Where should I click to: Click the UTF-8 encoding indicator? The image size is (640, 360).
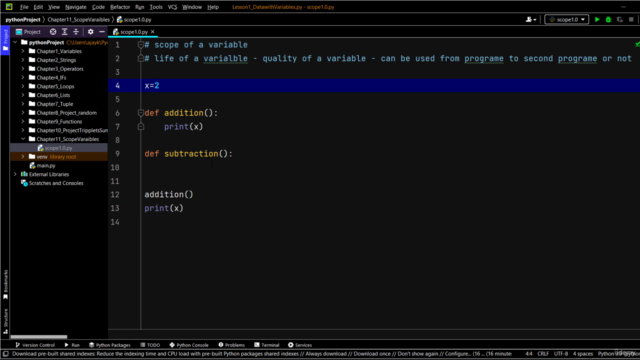click(x=561, y=353)
